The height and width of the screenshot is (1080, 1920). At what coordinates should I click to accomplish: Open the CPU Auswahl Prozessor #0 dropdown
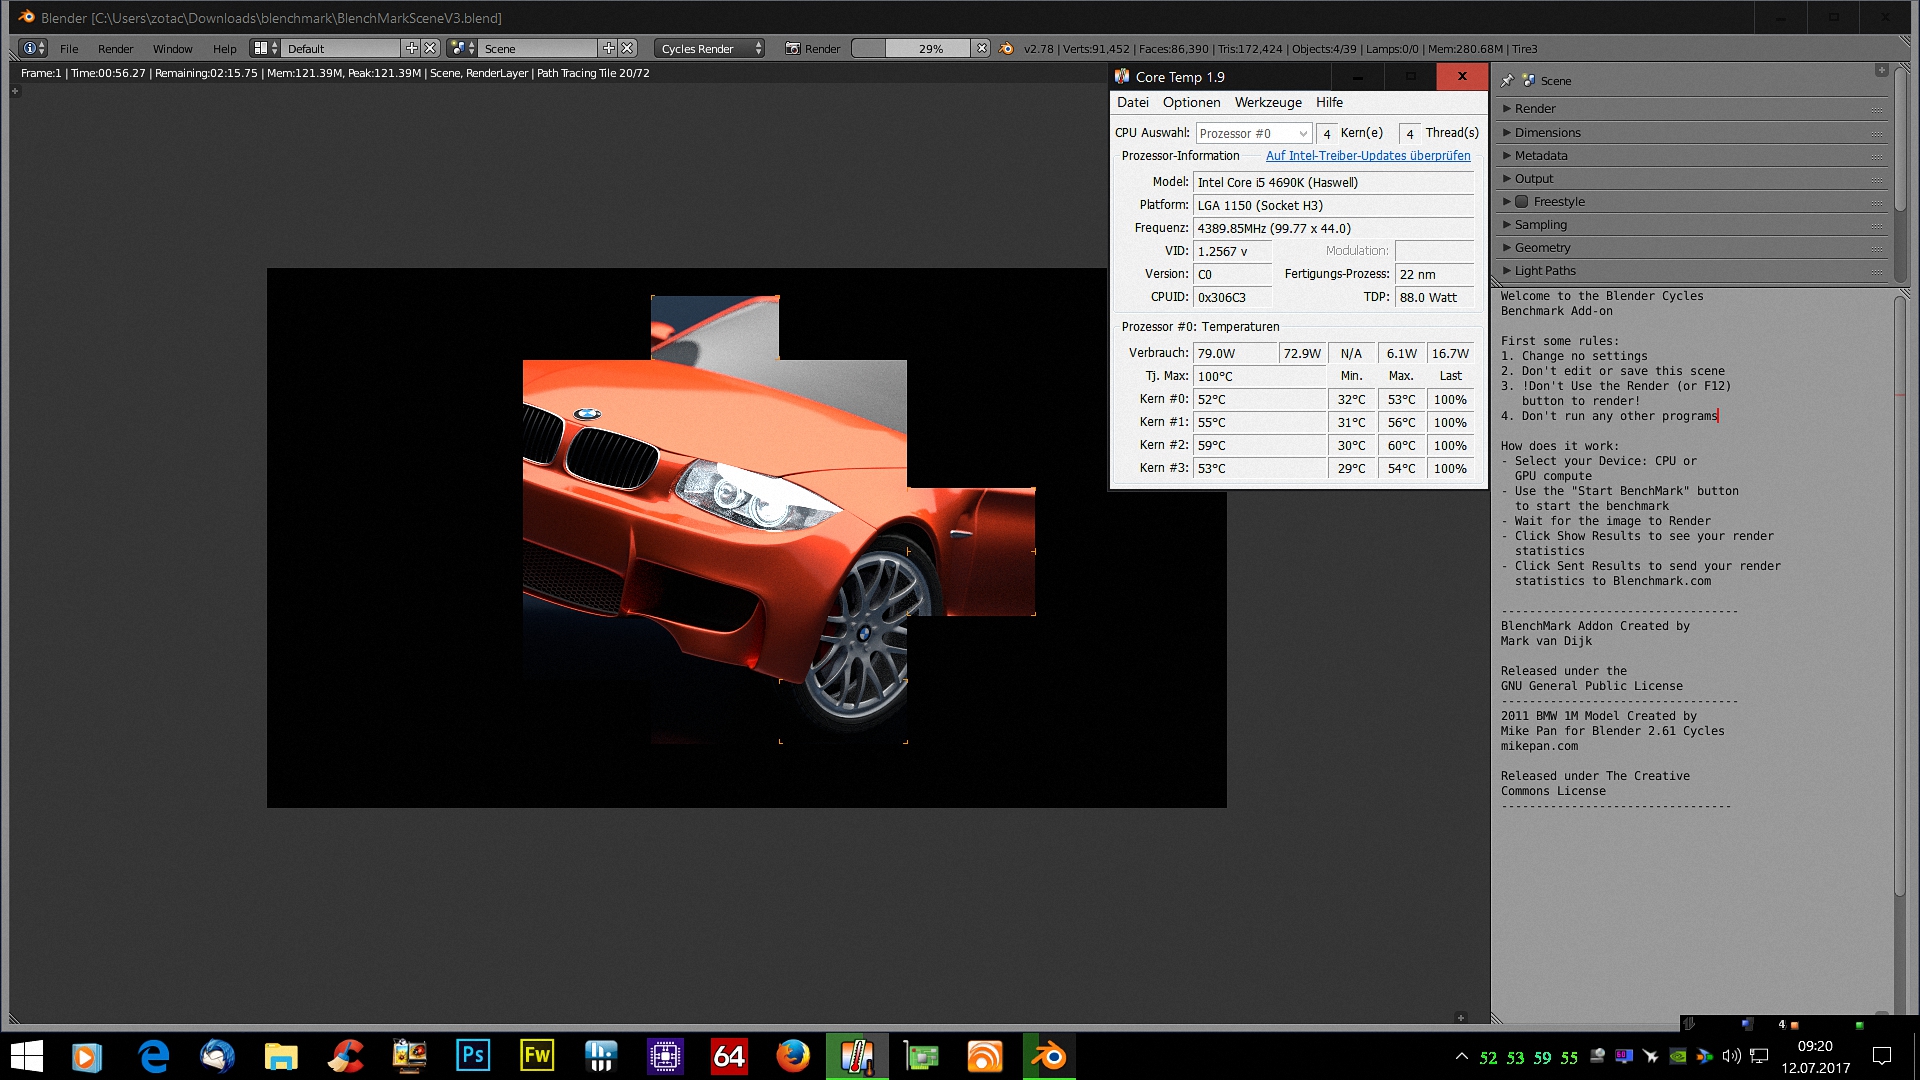(1254, 133)
